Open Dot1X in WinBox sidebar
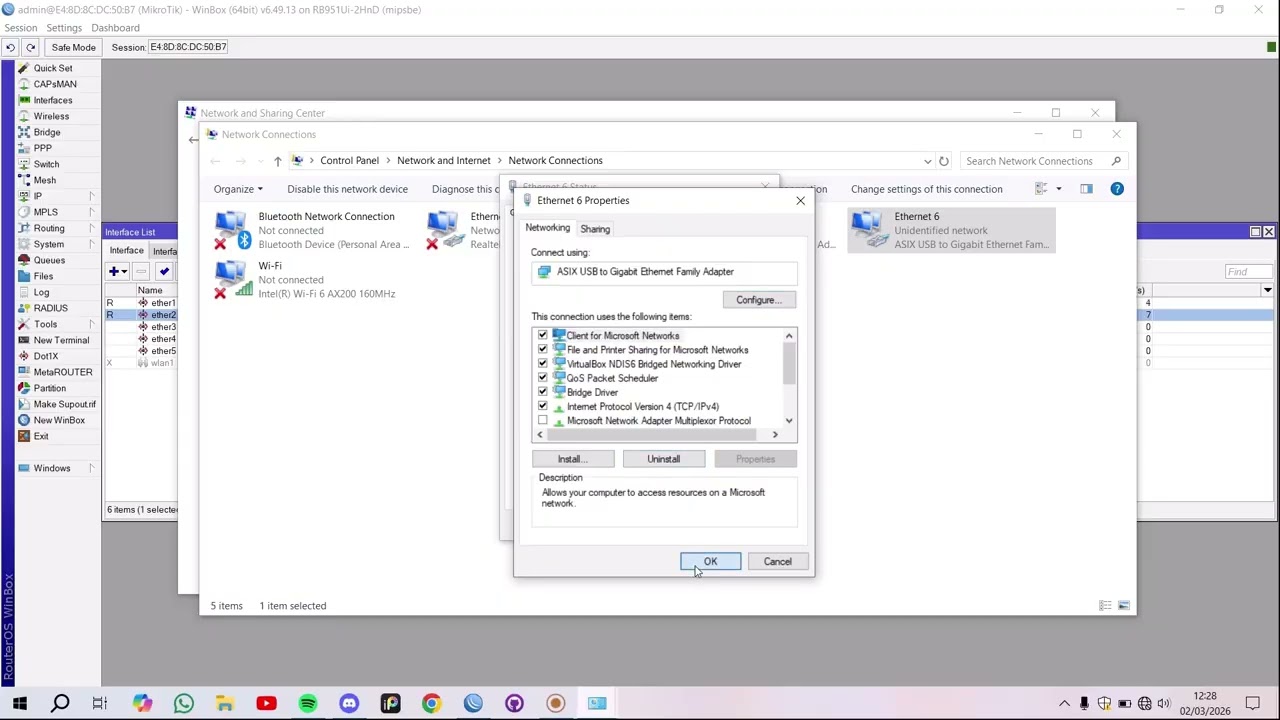Screen dimensions: 1280x720 coord(45,356)
